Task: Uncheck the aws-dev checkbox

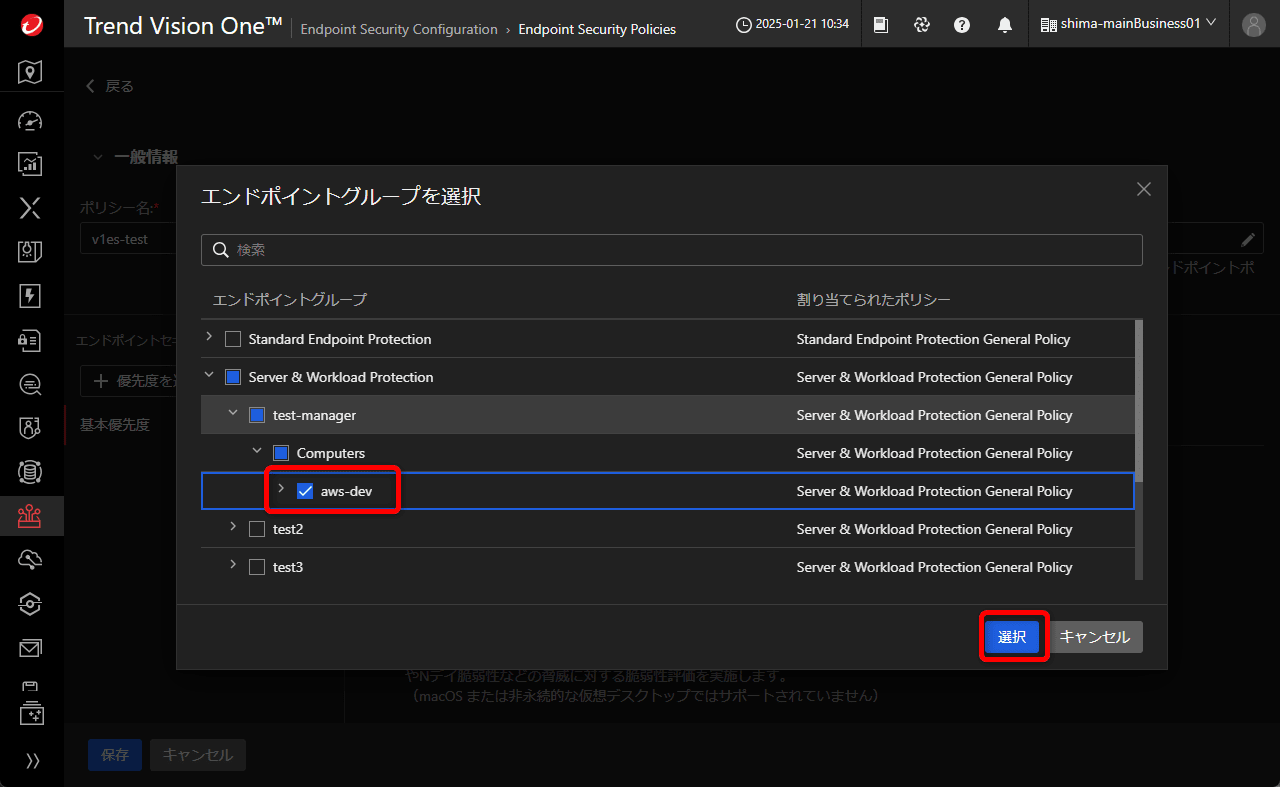Action: coord(305,491)
